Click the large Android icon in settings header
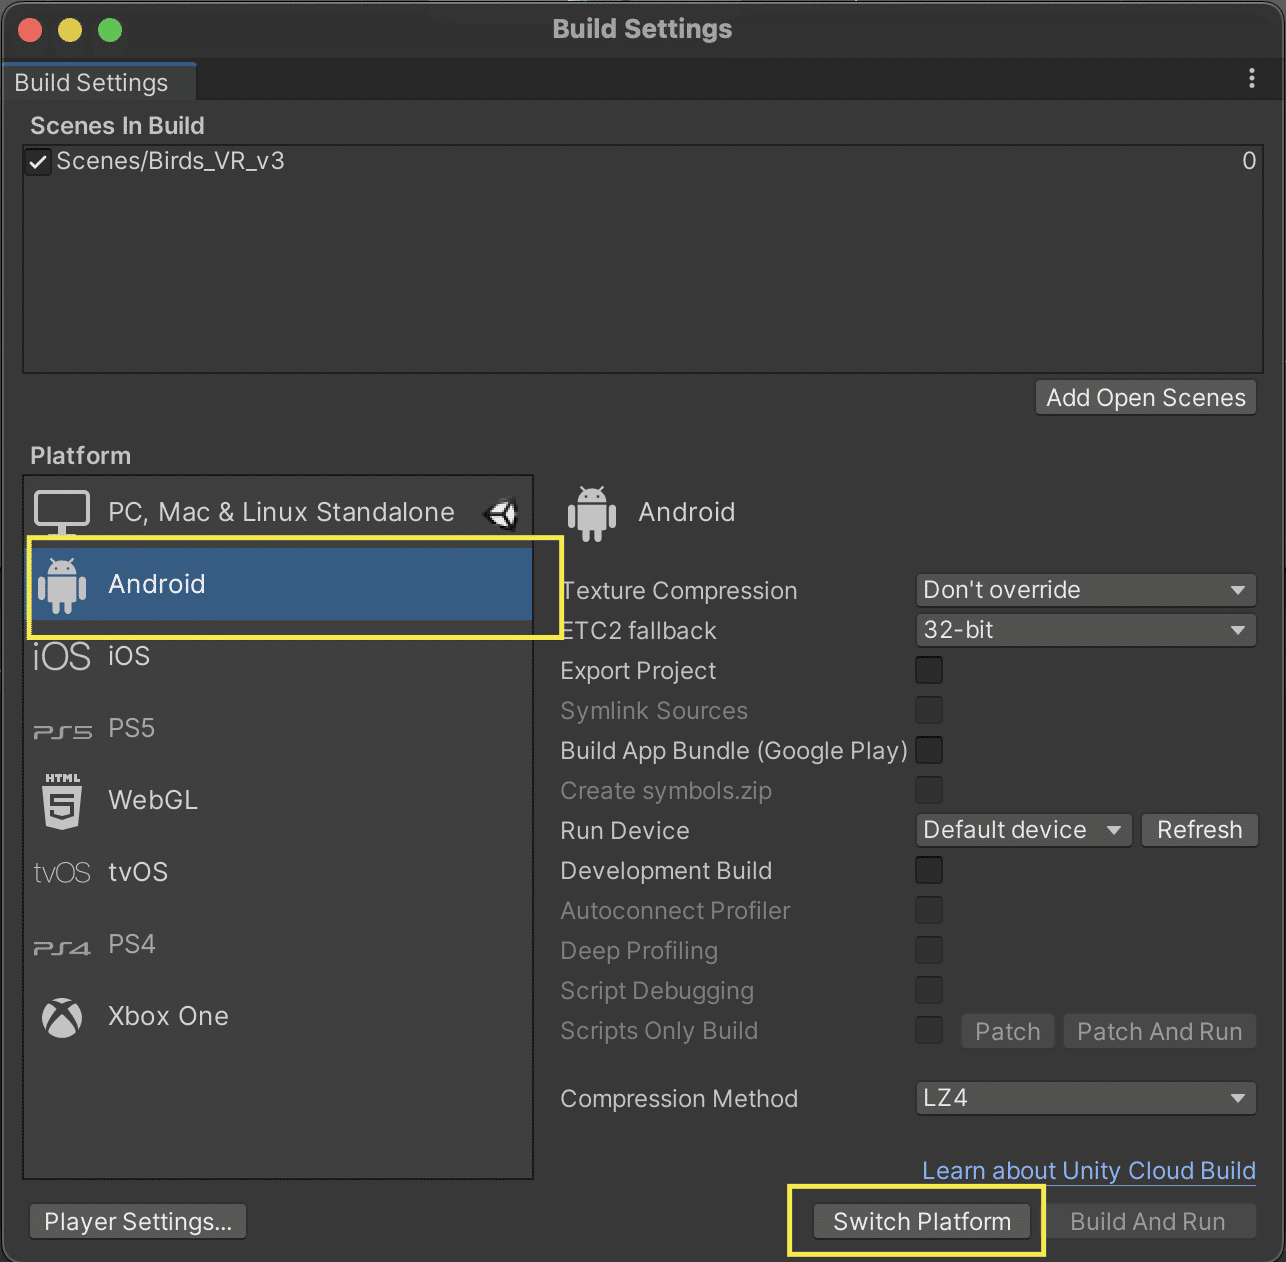 (592, 514)
